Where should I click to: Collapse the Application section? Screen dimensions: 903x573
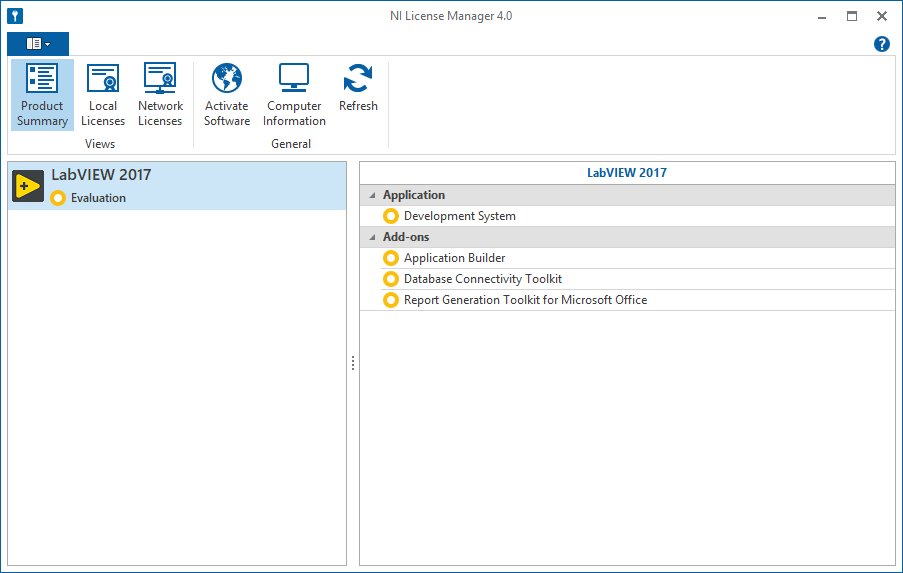point(373,195)
